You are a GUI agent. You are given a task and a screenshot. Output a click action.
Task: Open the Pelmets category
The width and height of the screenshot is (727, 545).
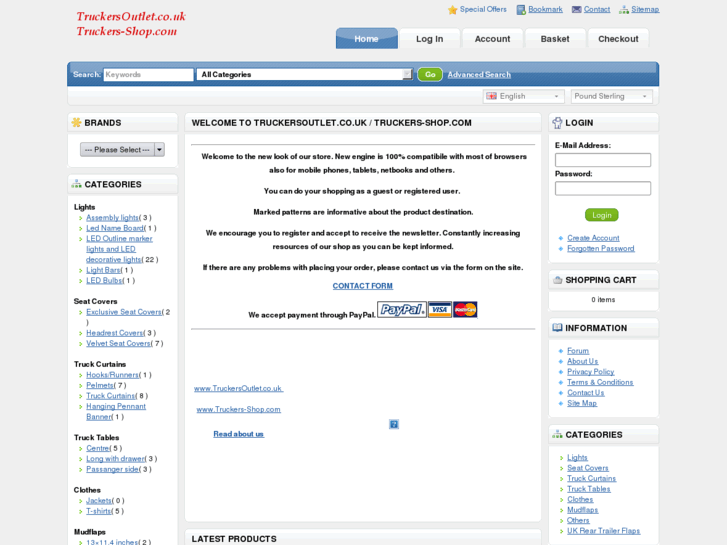[100, 385]
